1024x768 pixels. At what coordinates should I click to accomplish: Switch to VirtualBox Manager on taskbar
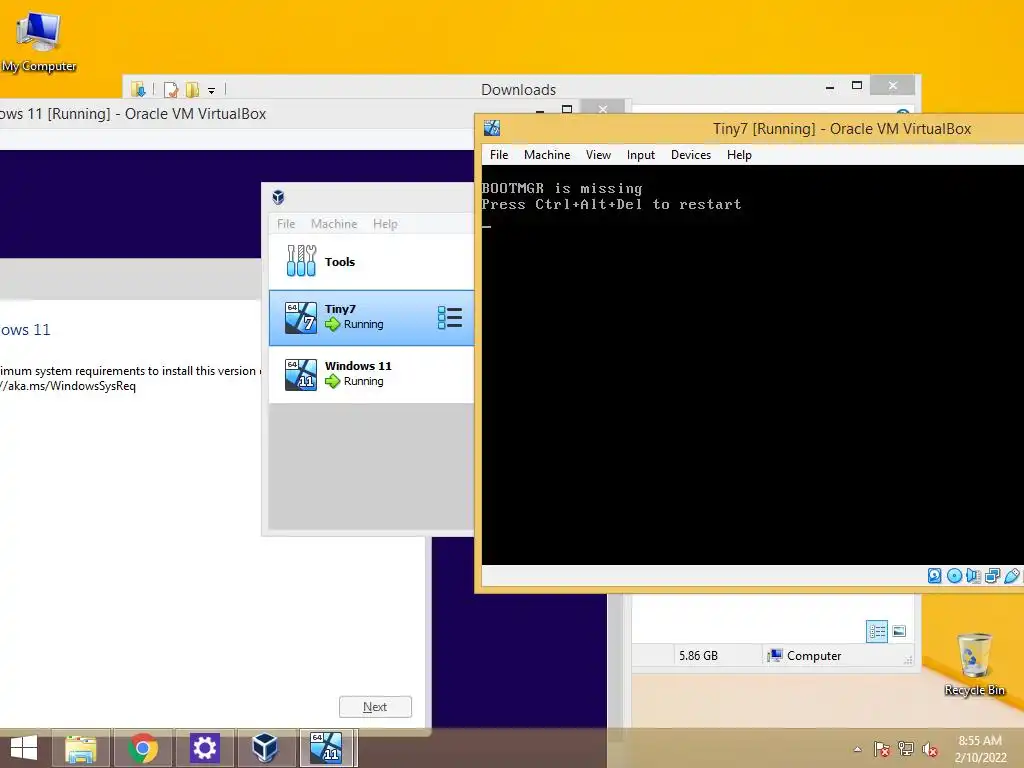[x=266, y=748]
